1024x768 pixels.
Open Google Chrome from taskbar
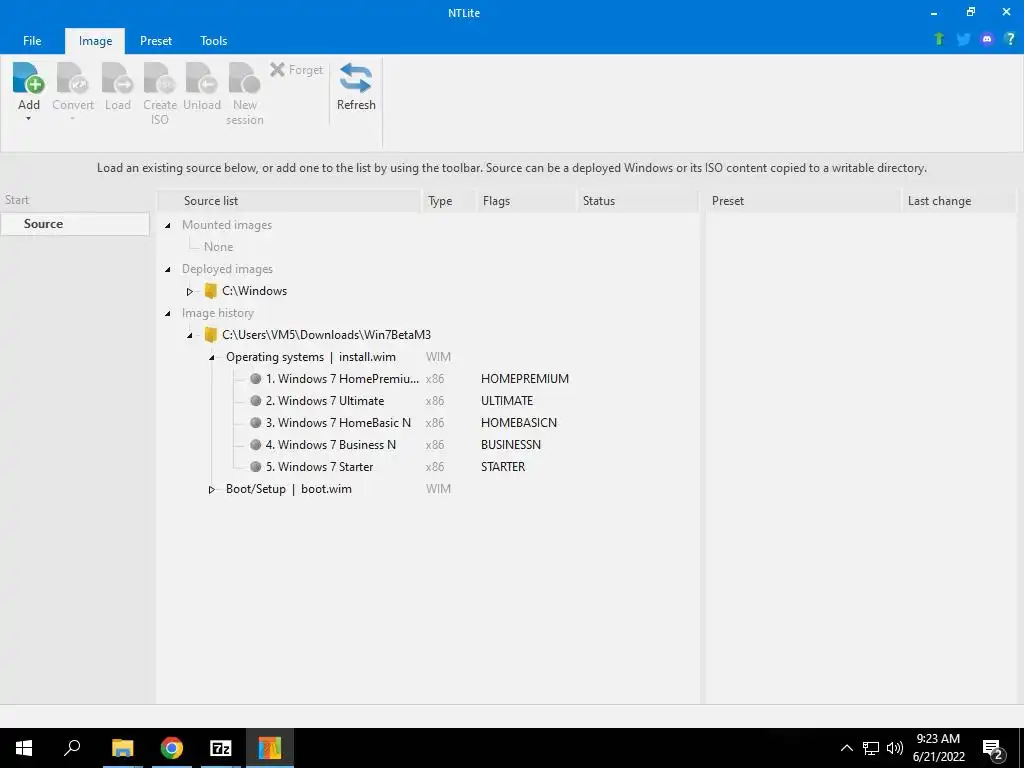click(x=172, y=748)
